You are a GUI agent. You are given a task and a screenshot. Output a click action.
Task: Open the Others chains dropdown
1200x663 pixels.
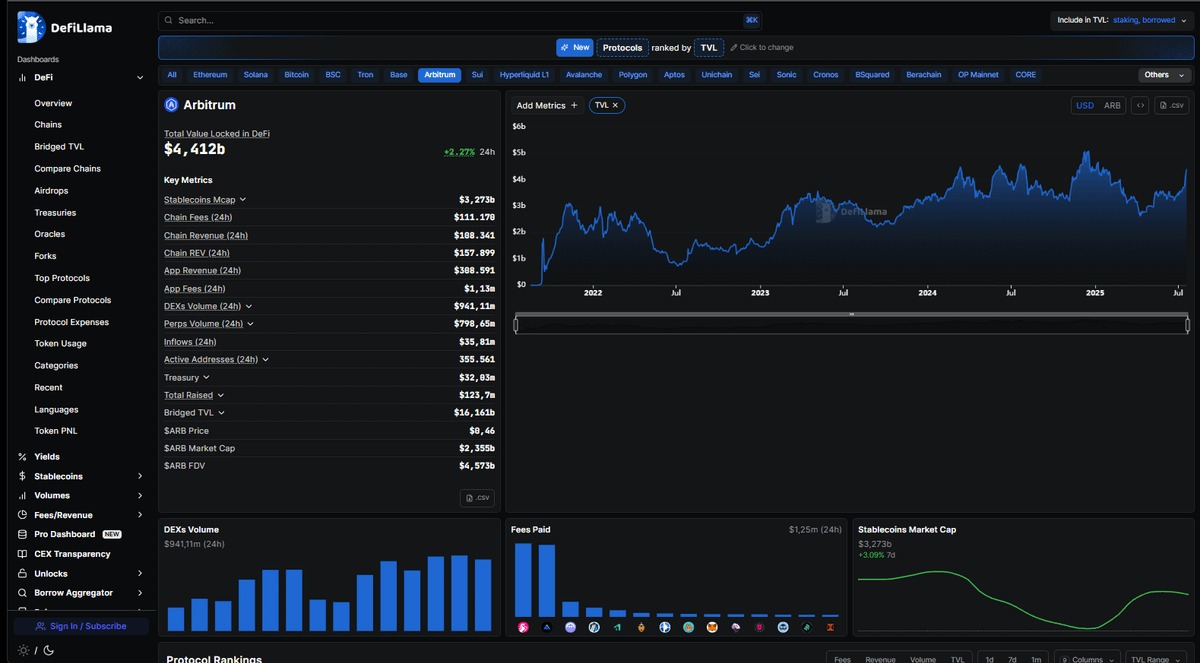point(1164,75)
